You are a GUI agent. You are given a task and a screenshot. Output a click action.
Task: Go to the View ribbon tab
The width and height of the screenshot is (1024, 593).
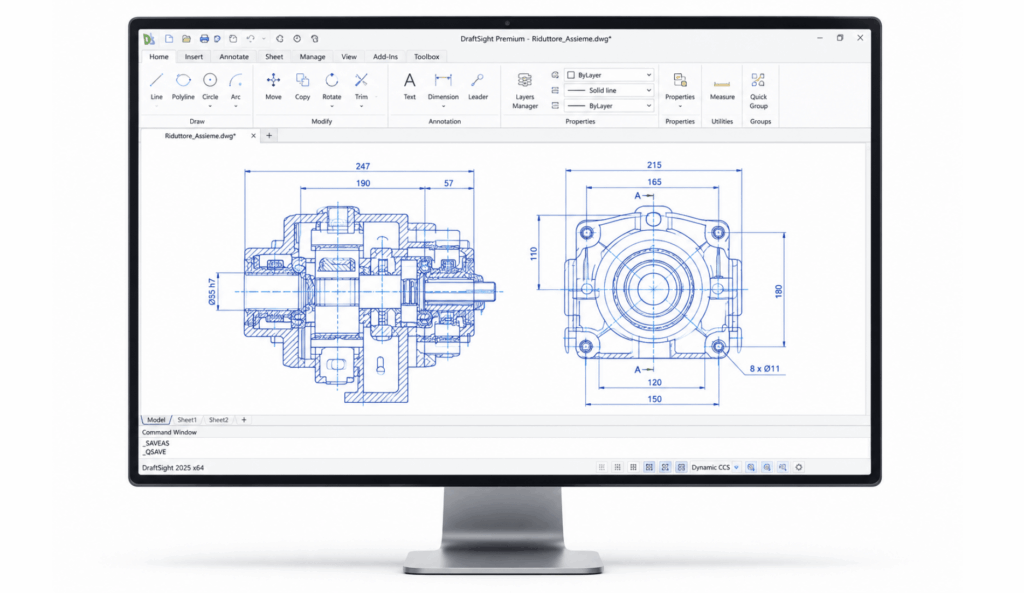pos(349,57)
